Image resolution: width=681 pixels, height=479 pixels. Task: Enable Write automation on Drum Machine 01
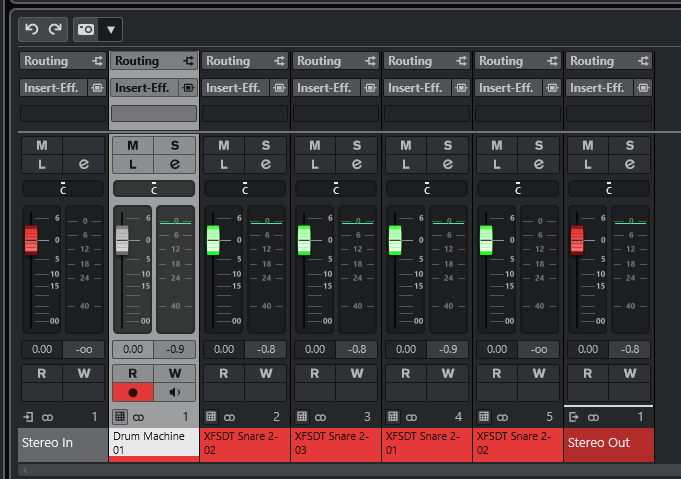175,373
